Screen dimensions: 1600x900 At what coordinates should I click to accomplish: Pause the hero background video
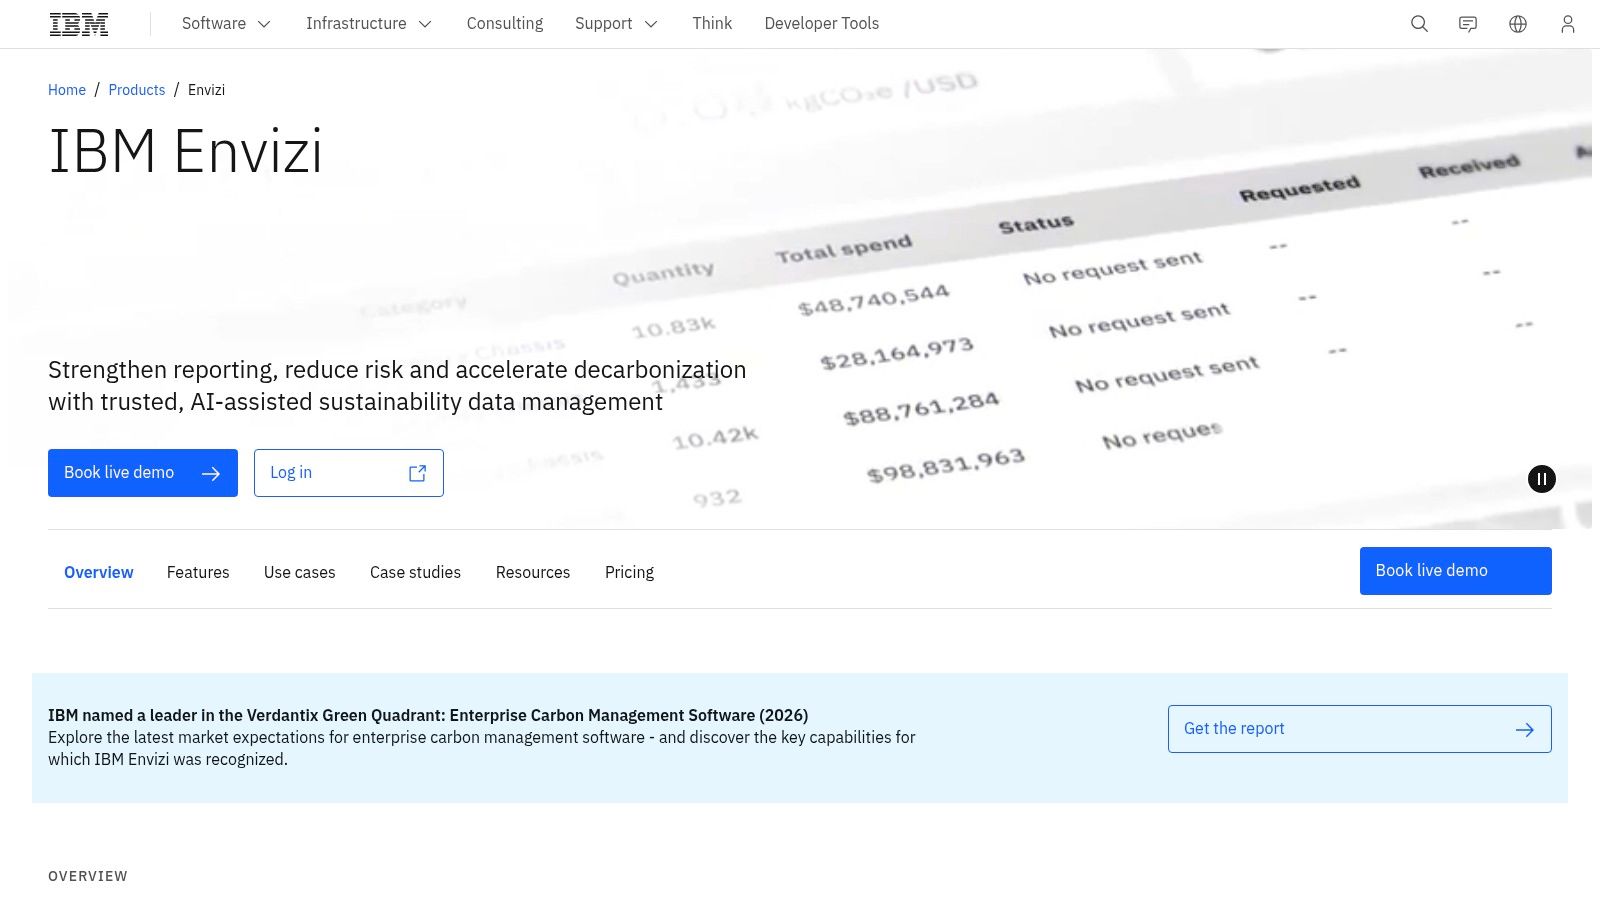pyautogui.click(x=1542, y=479)
